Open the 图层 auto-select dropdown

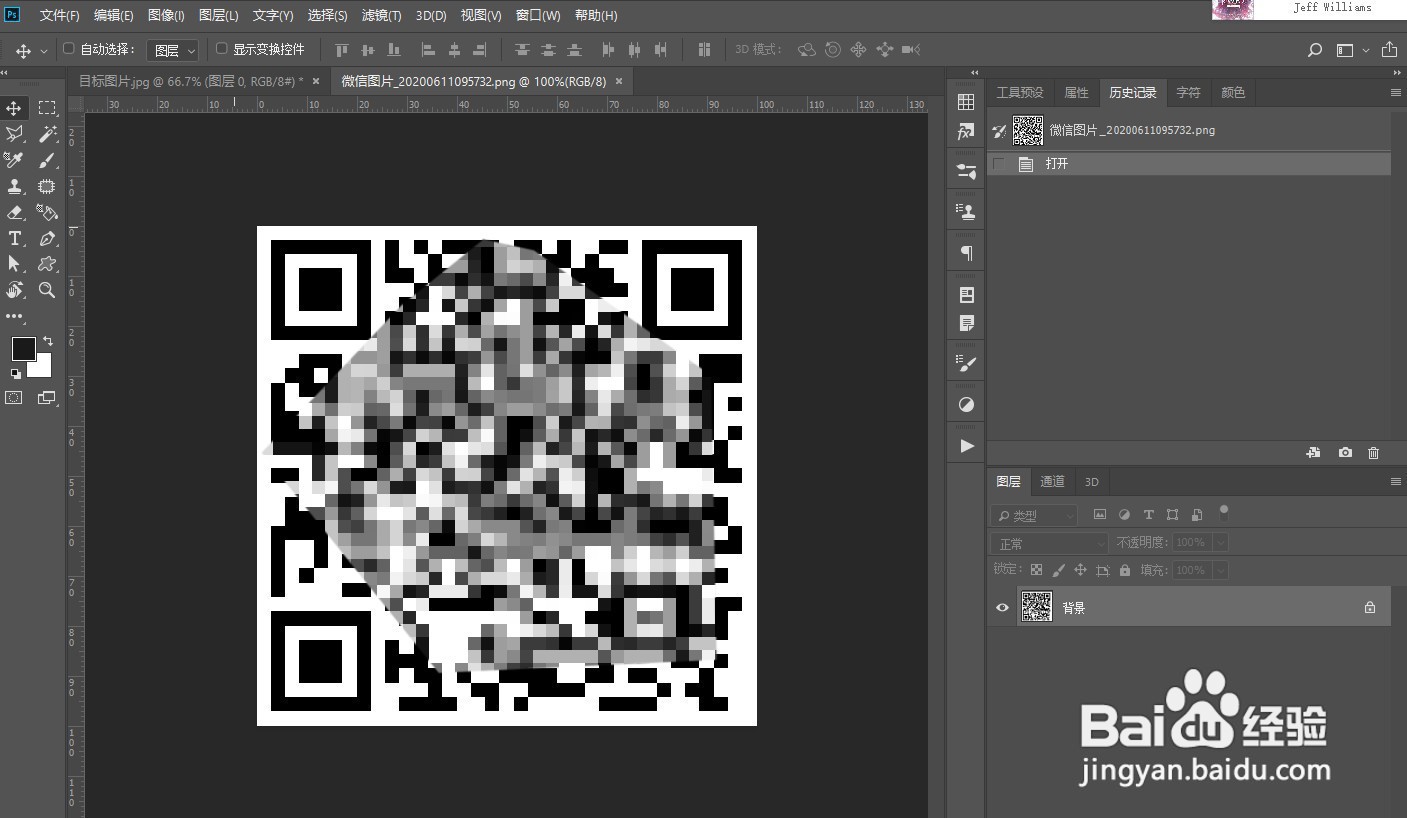pos(173,50)
